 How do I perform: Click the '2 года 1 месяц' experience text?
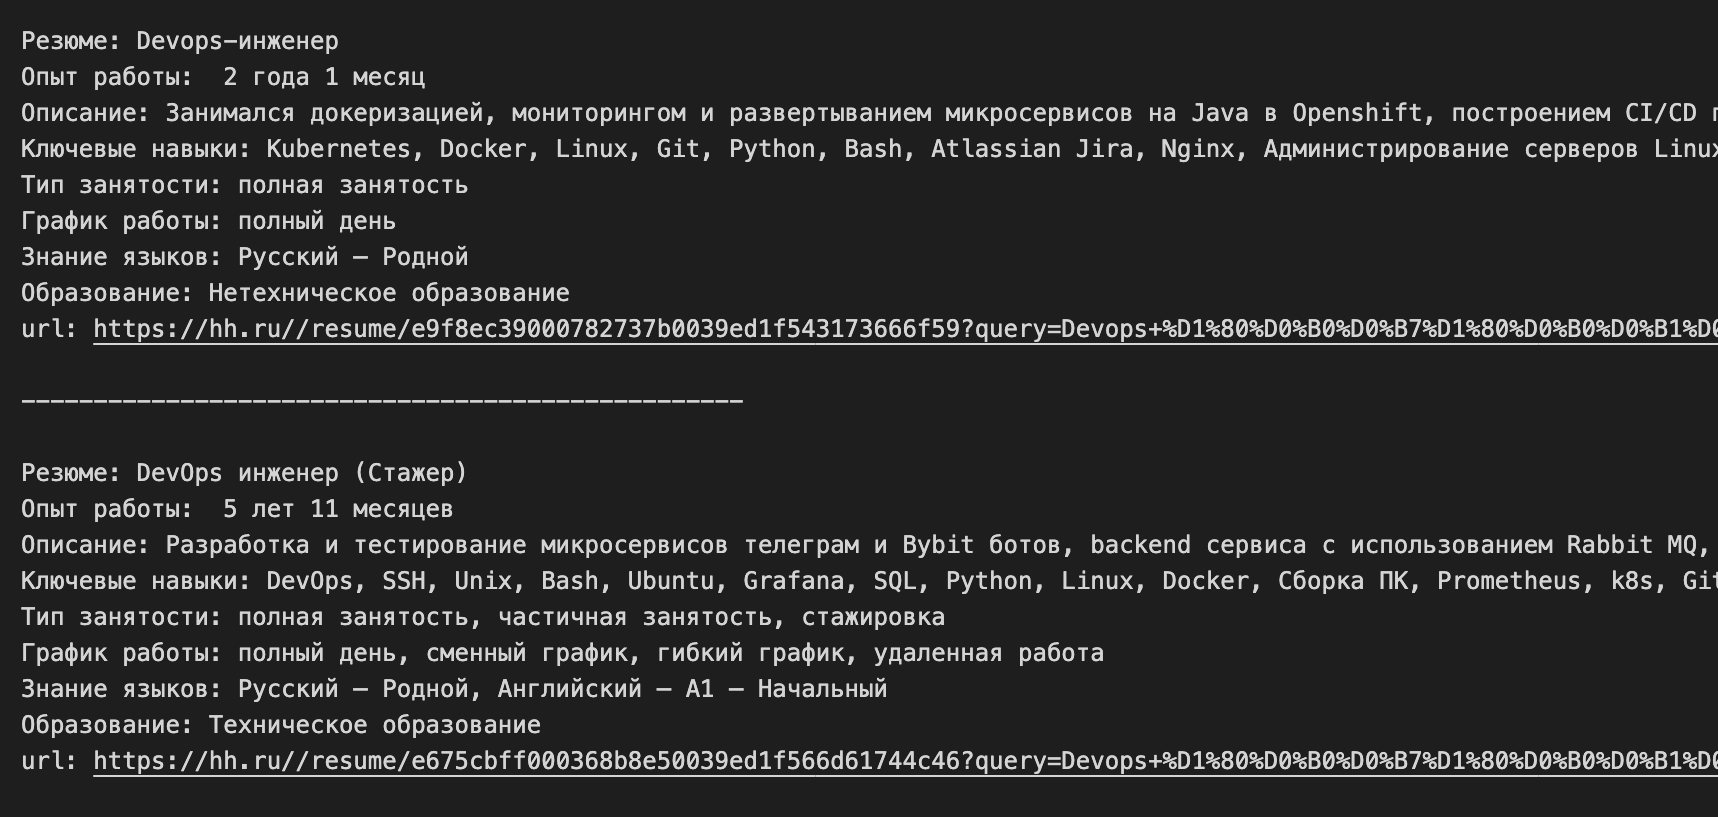(324, 77)
